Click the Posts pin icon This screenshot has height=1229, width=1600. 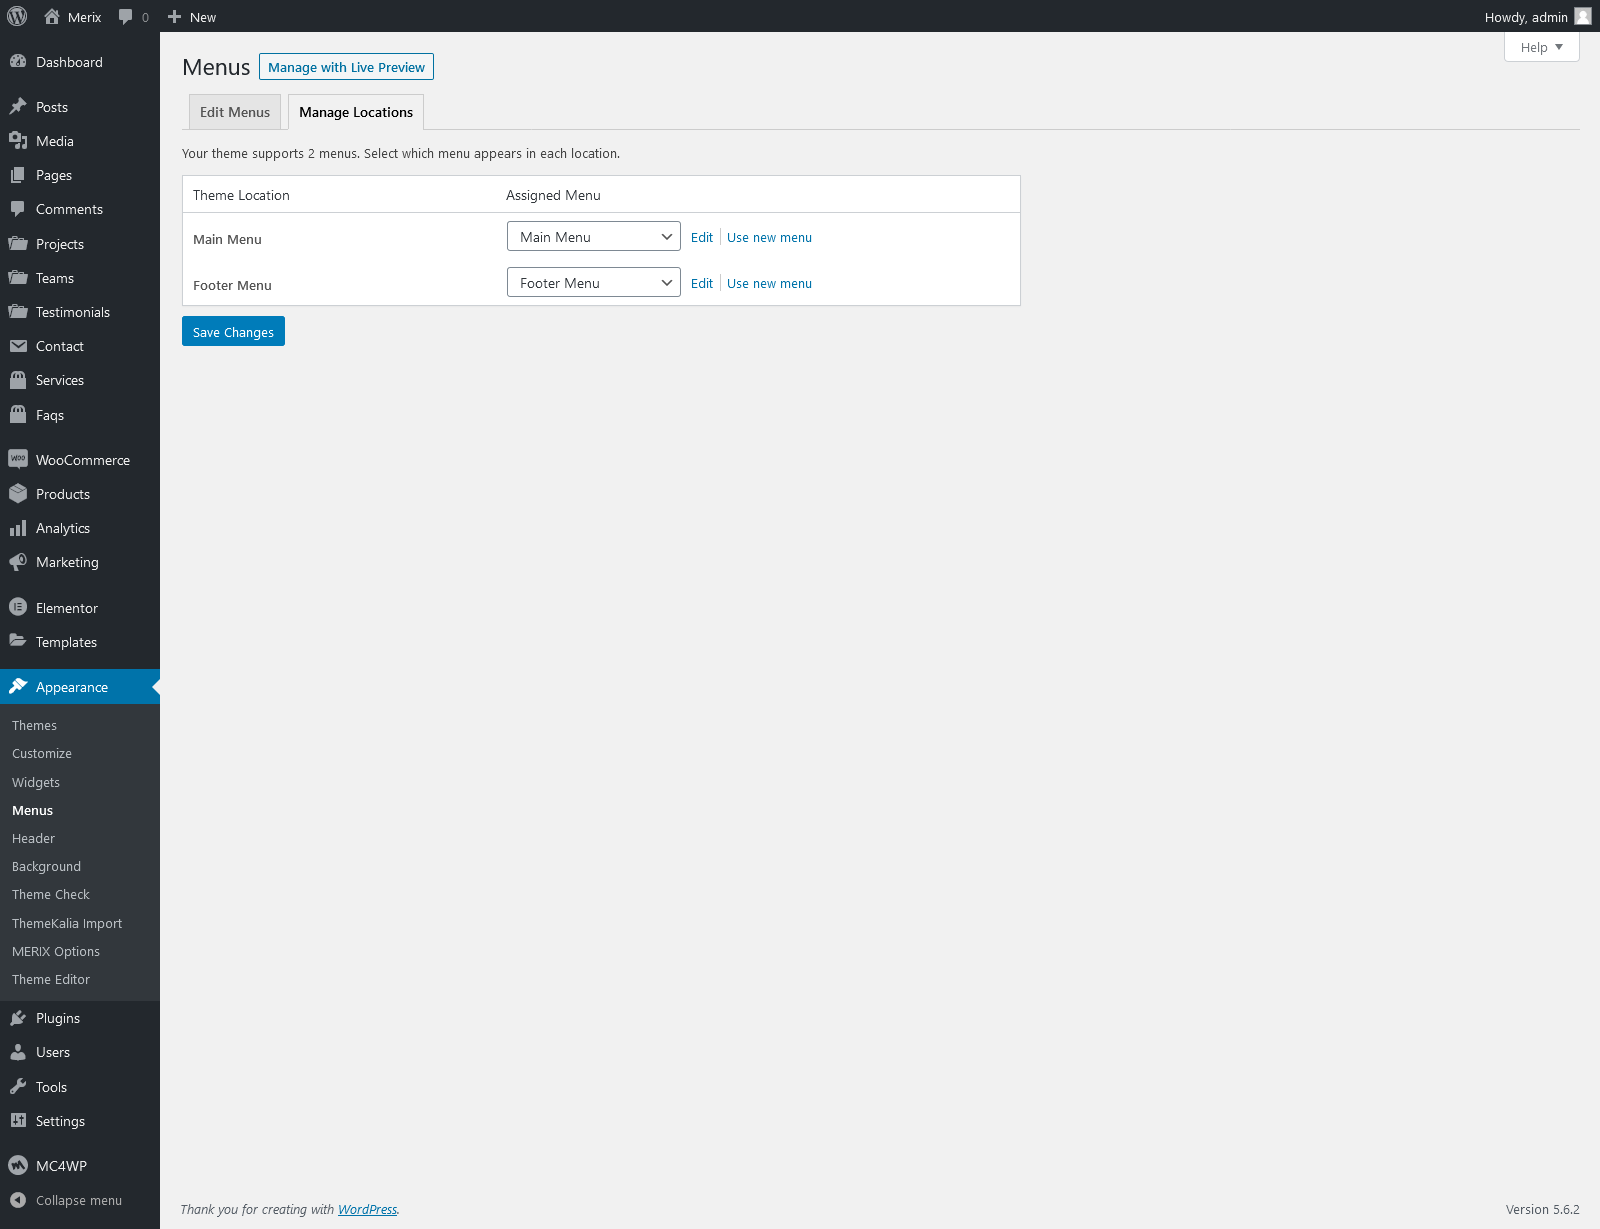click(18, 106)
